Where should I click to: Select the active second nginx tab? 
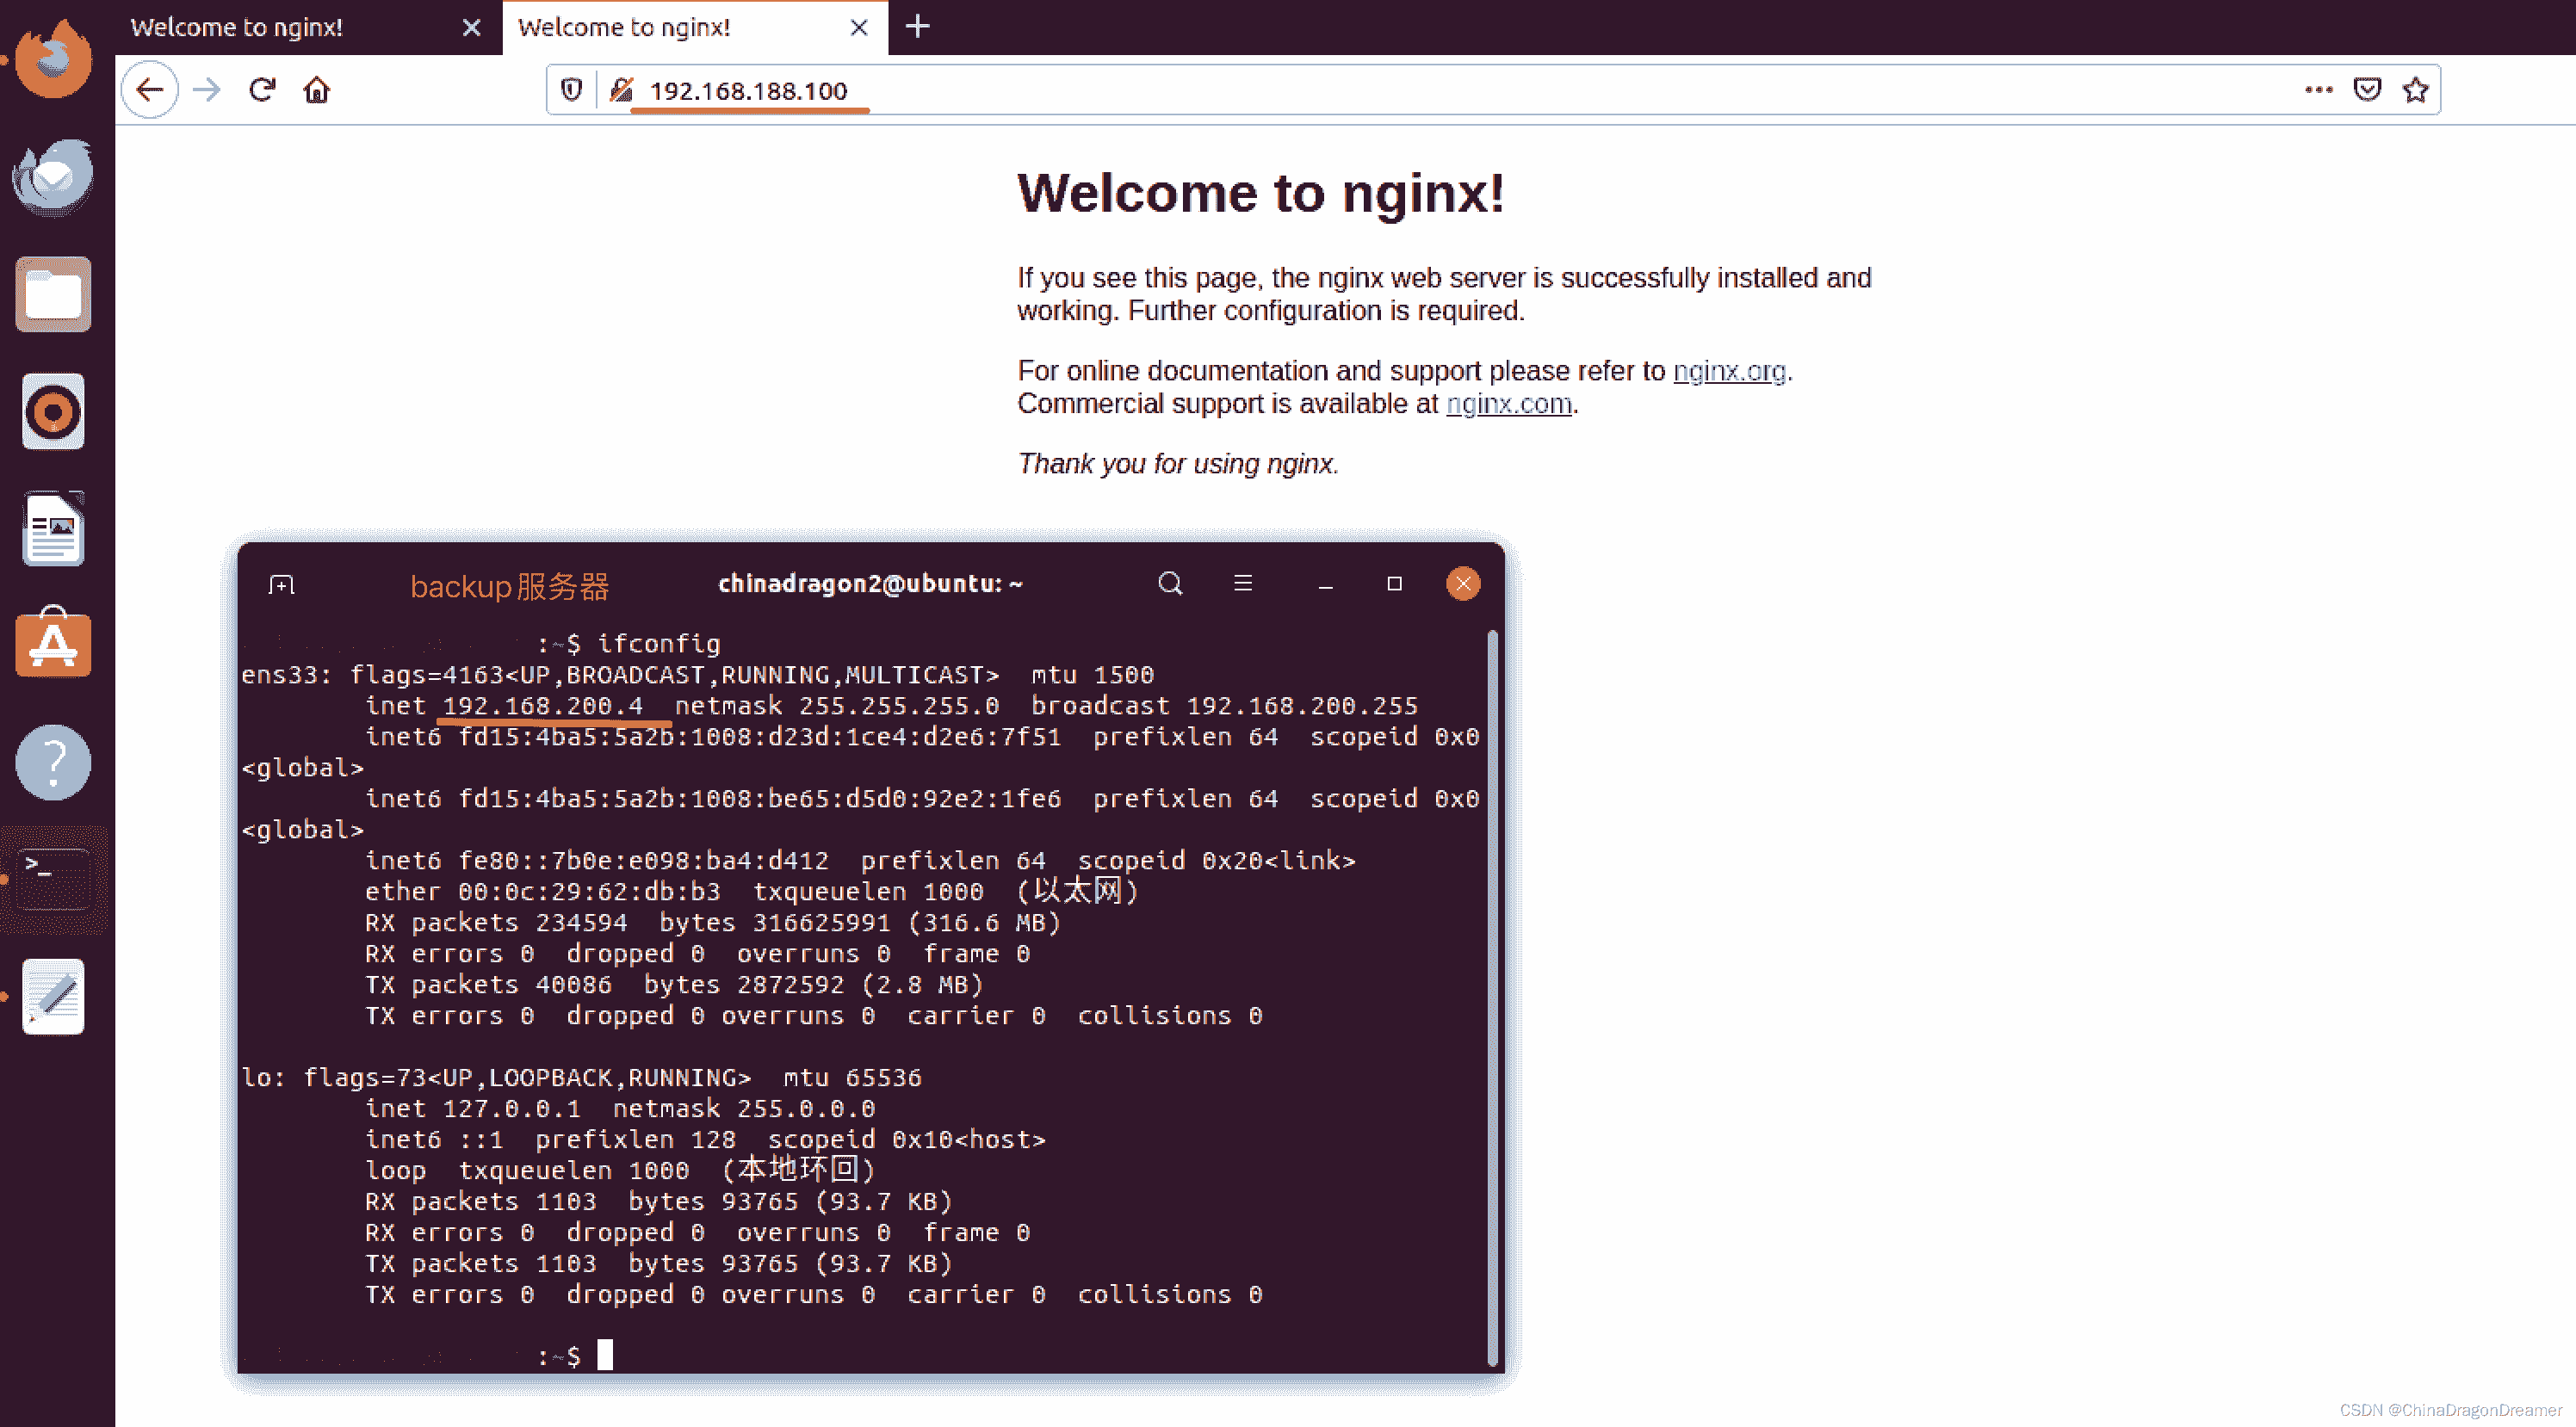[695, 28]
